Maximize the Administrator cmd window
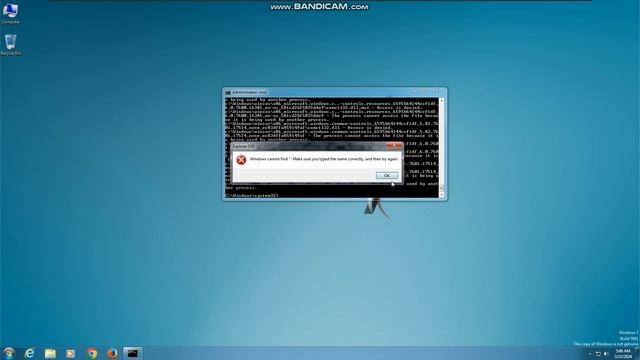This screenshot has width=640, height=360. (425, 91)
